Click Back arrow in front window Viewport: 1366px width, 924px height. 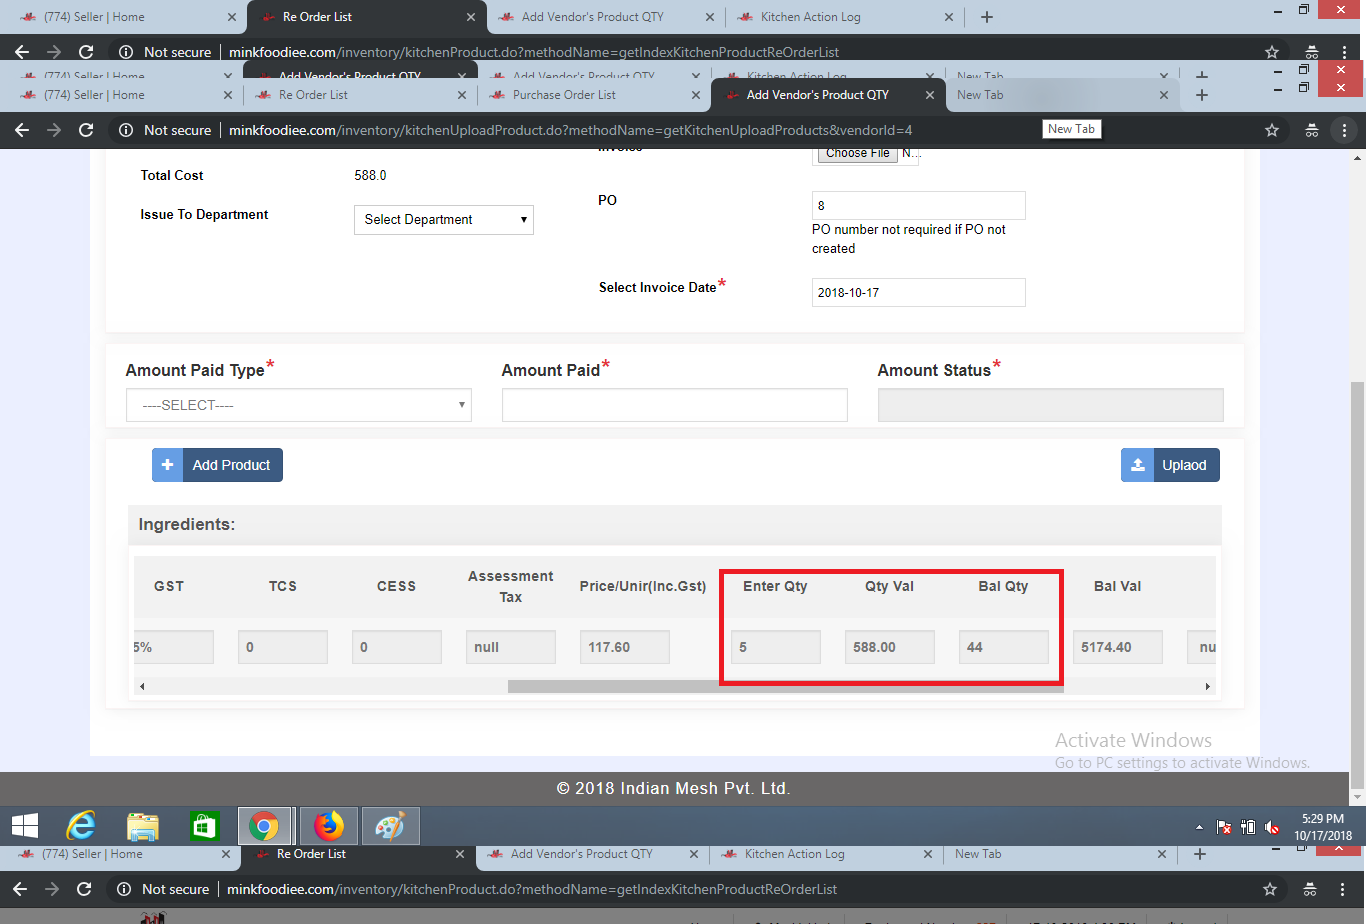click(x=22, y=130)
